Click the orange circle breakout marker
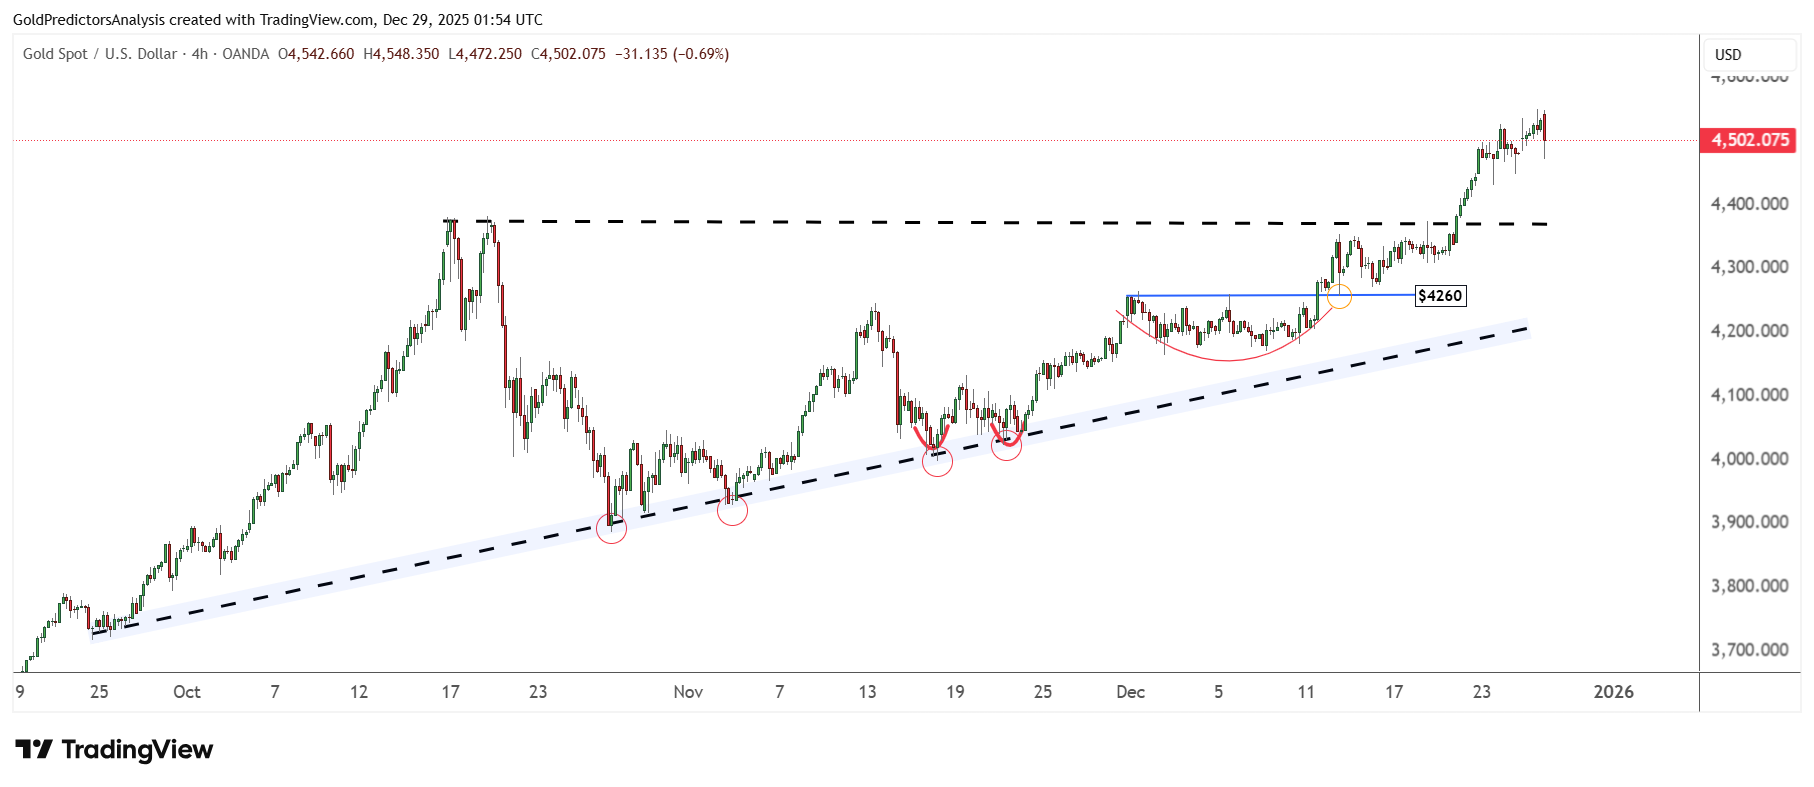 coord(1339,296)
